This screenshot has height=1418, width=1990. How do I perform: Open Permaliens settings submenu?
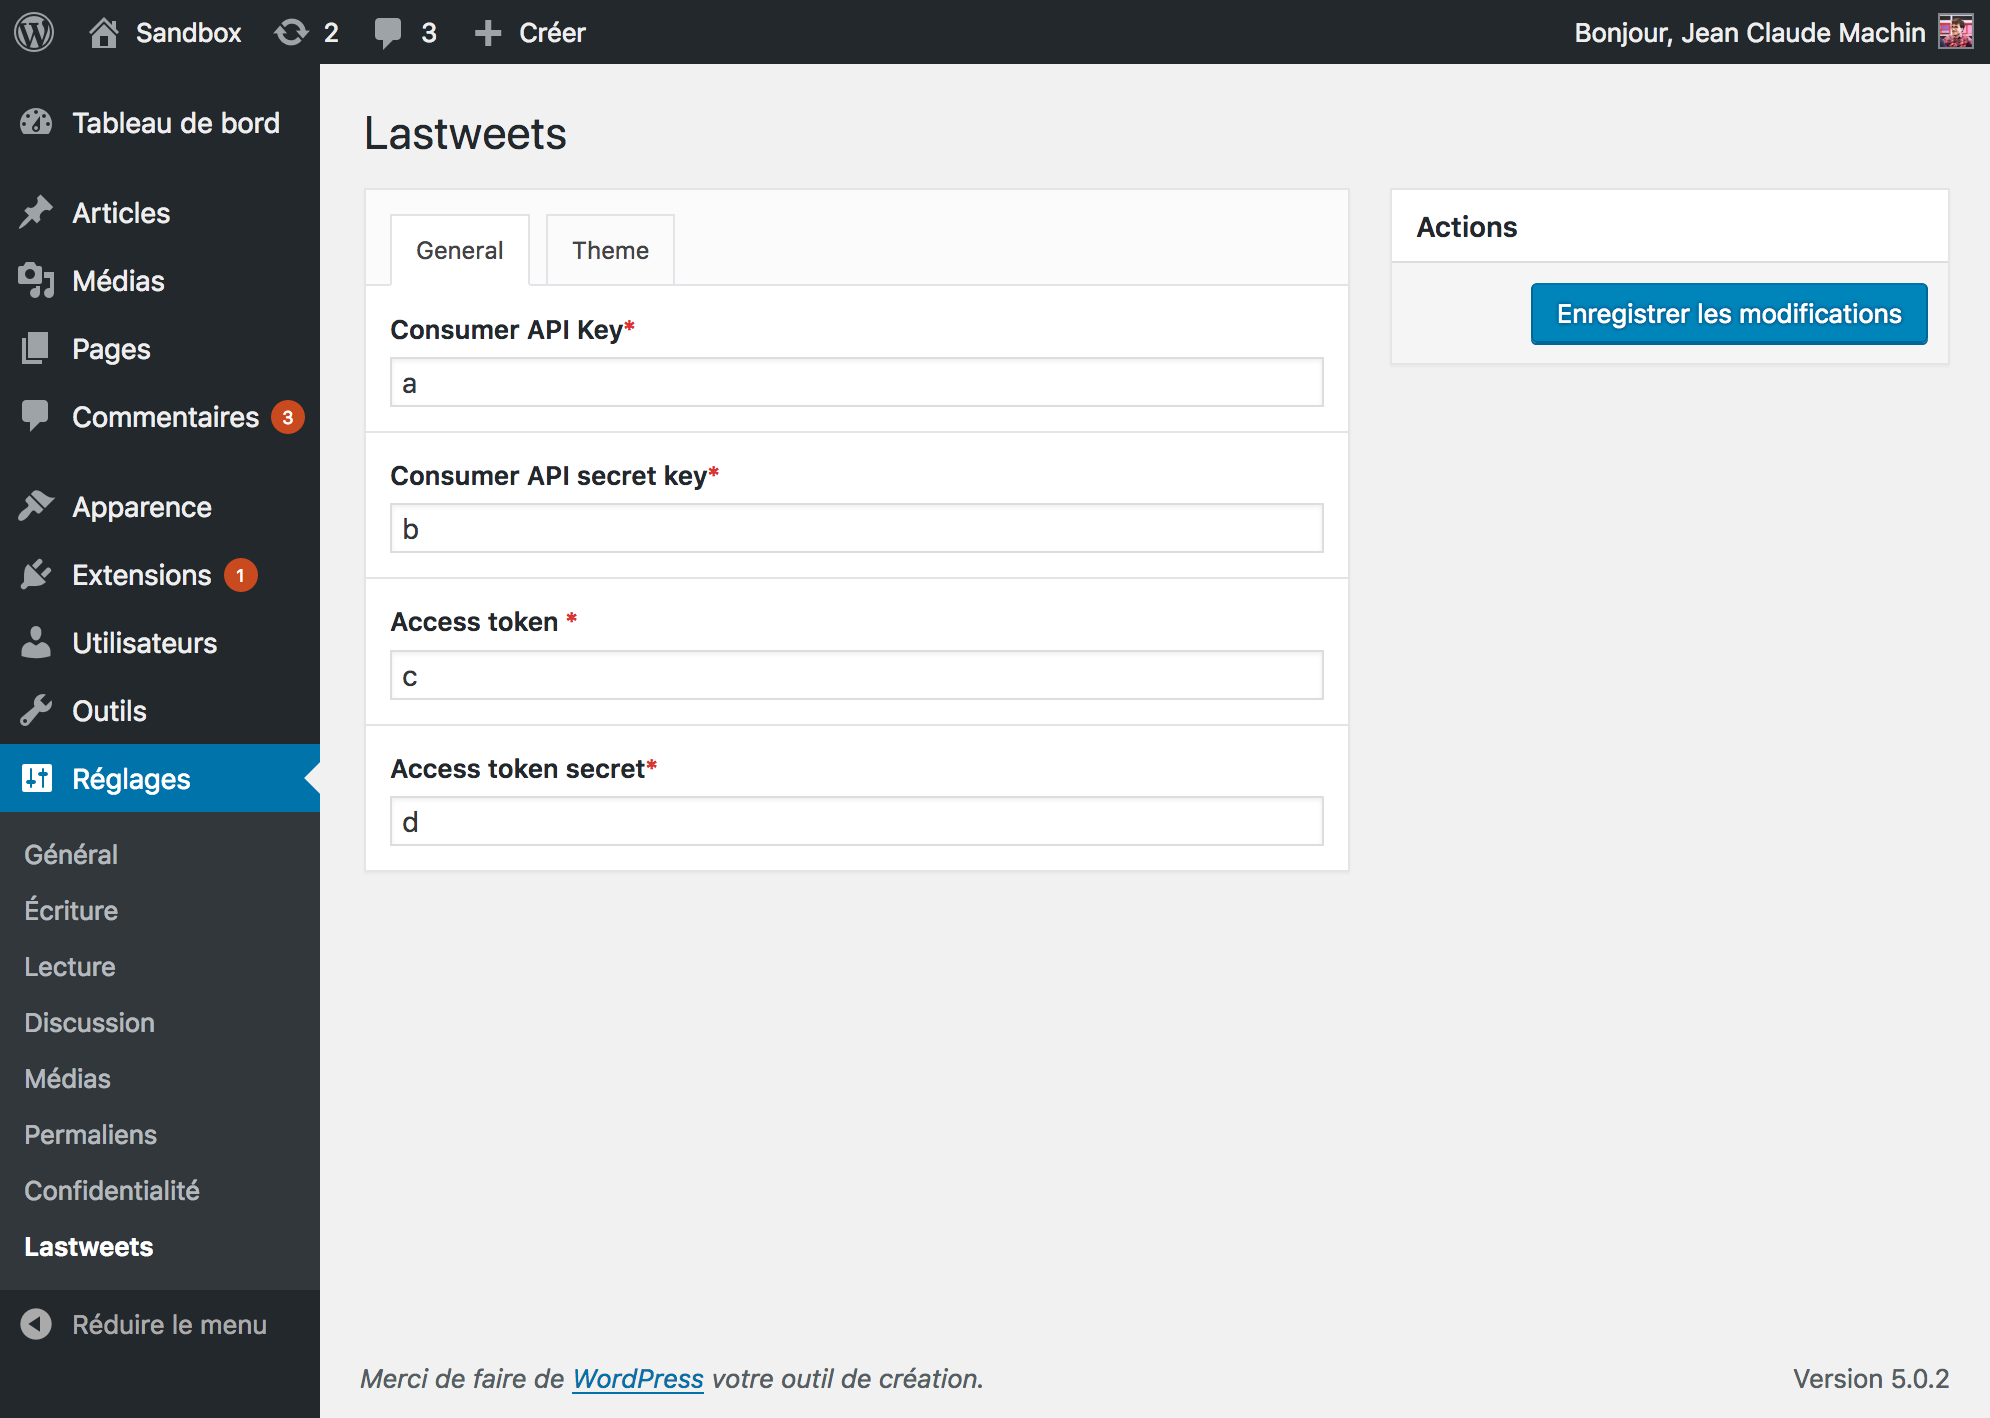(x=90, y=1134)
